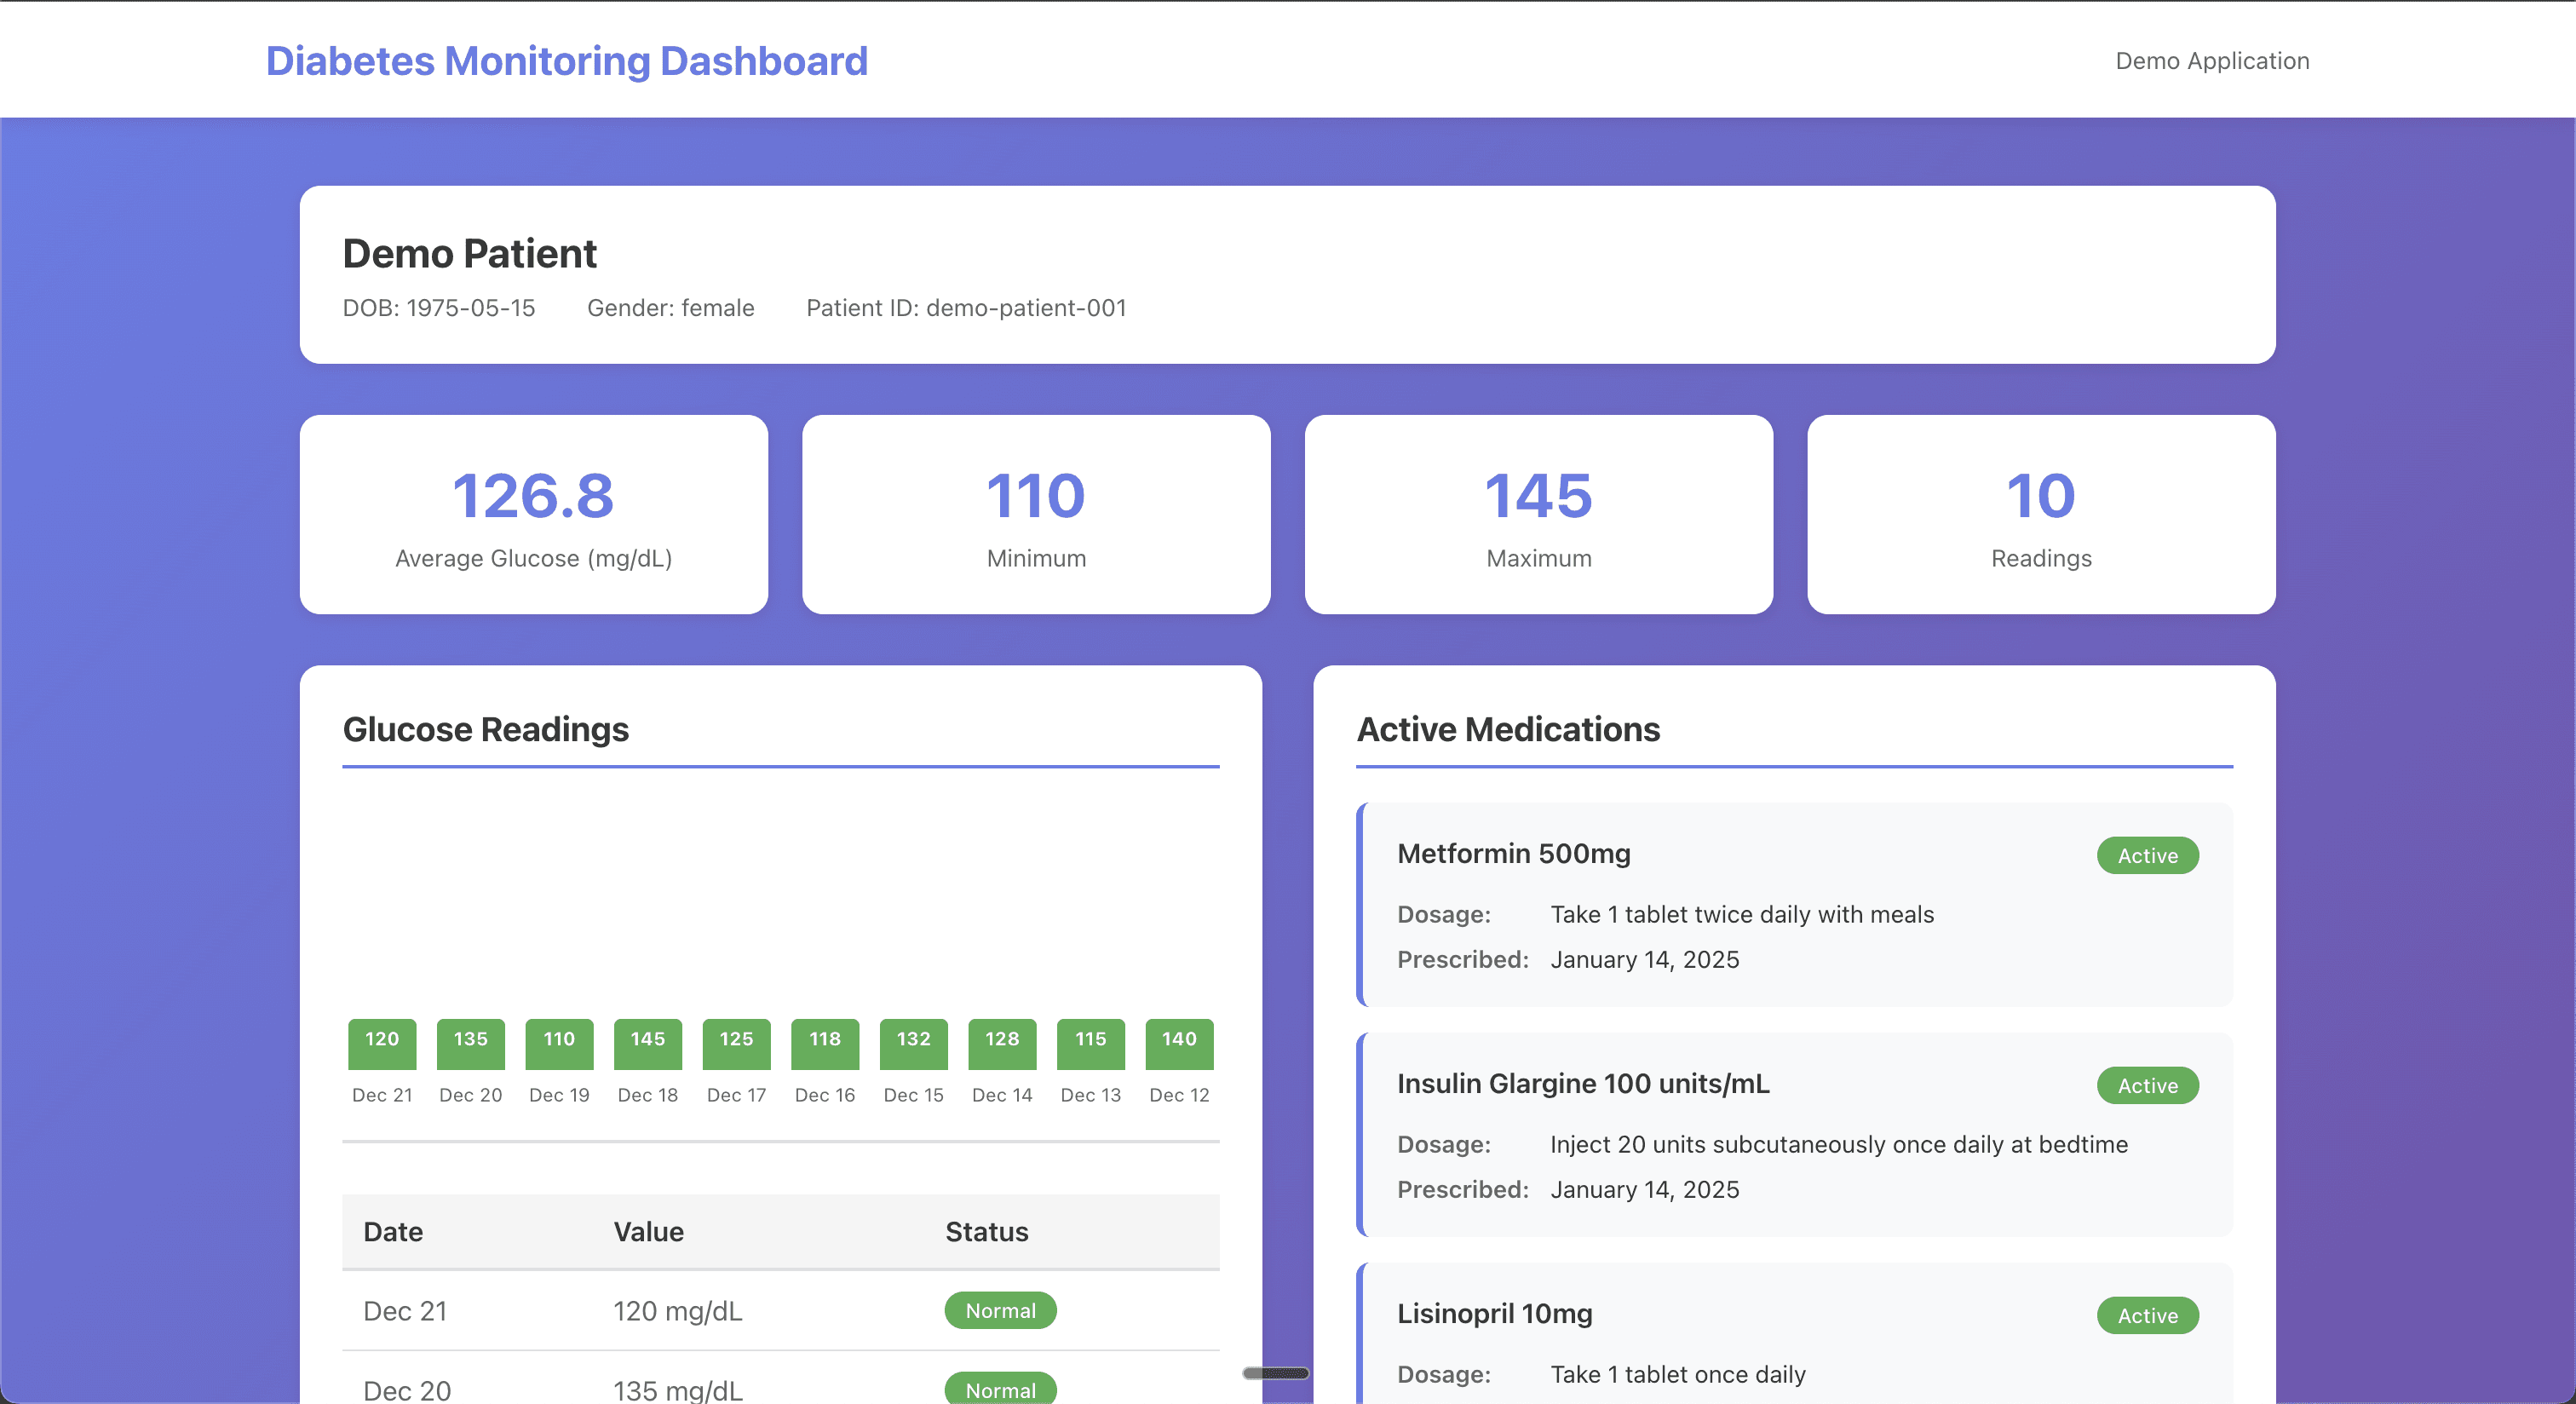Screen dimensions: 2576x1404
Task: Click the Average Glucose stat card
Action: pos(533,514)
